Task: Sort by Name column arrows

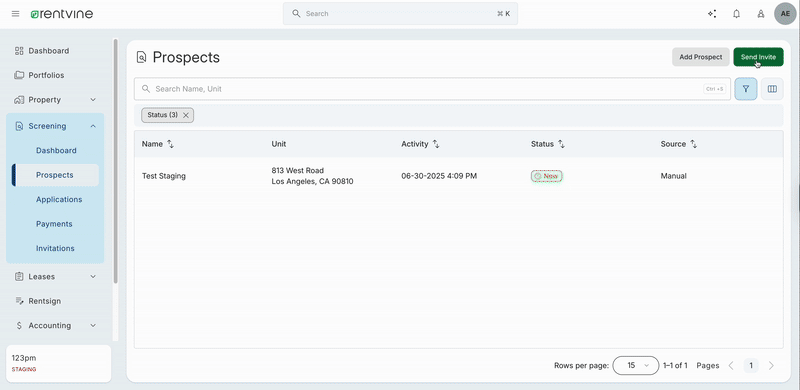Action: tap(170, 144)
